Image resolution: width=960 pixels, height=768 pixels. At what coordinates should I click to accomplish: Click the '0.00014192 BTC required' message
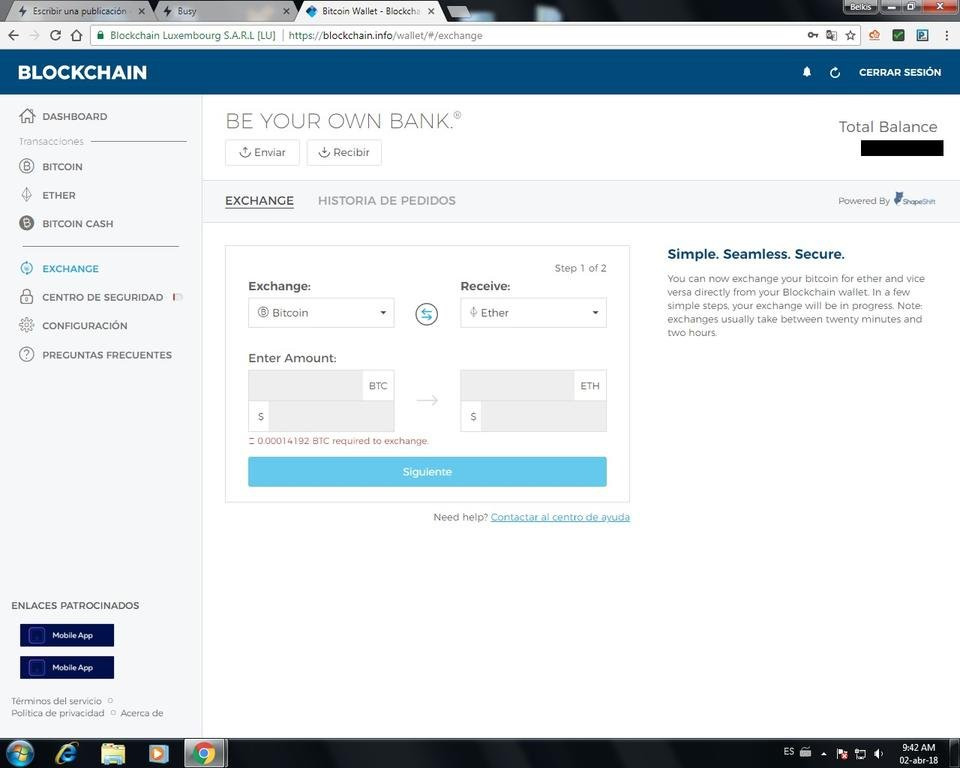[x=339, y=441]
